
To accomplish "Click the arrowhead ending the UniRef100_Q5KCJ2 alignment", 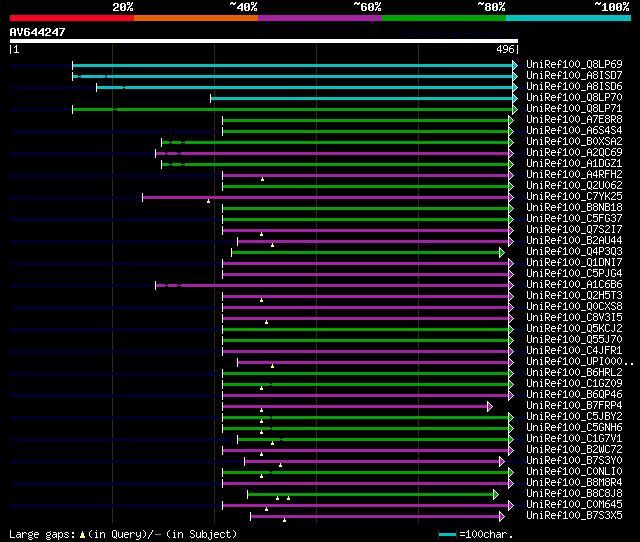I will (x=511, y=330).
